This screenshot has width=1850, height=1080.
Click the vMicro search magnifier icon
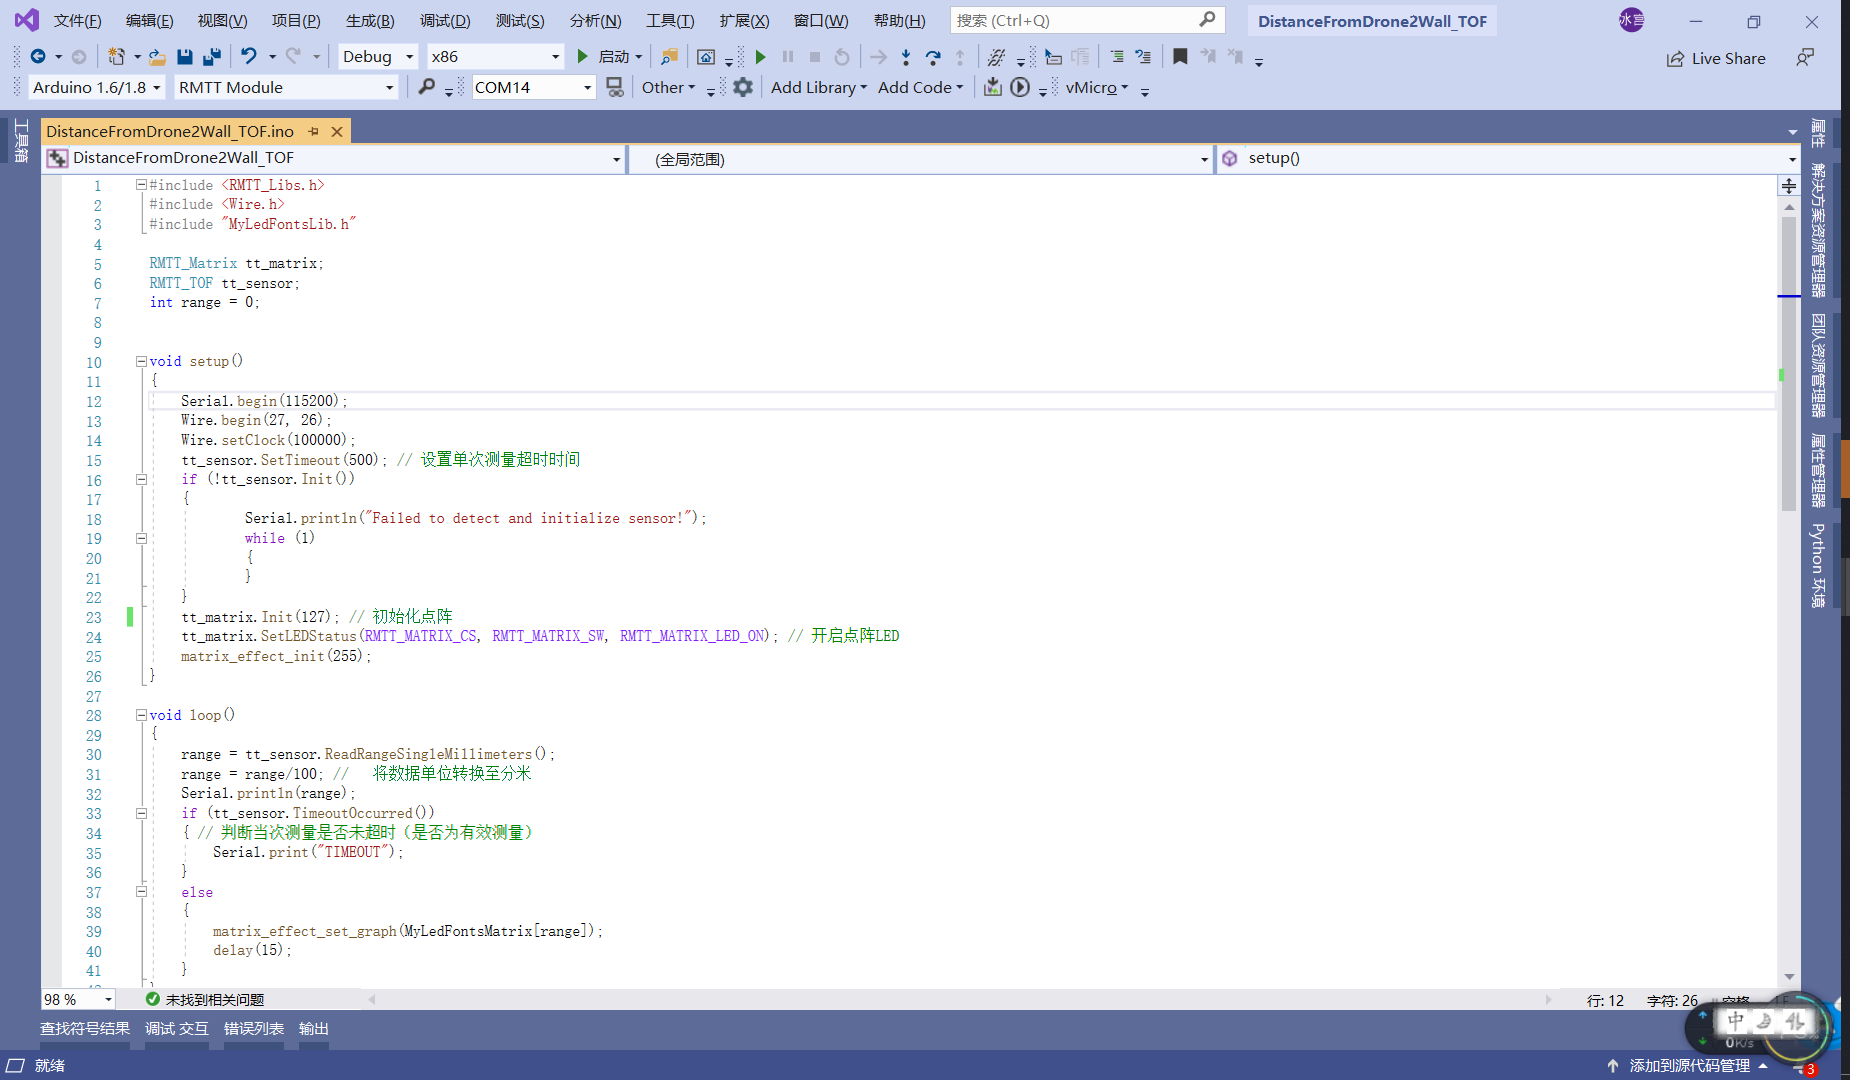[427, 87]
